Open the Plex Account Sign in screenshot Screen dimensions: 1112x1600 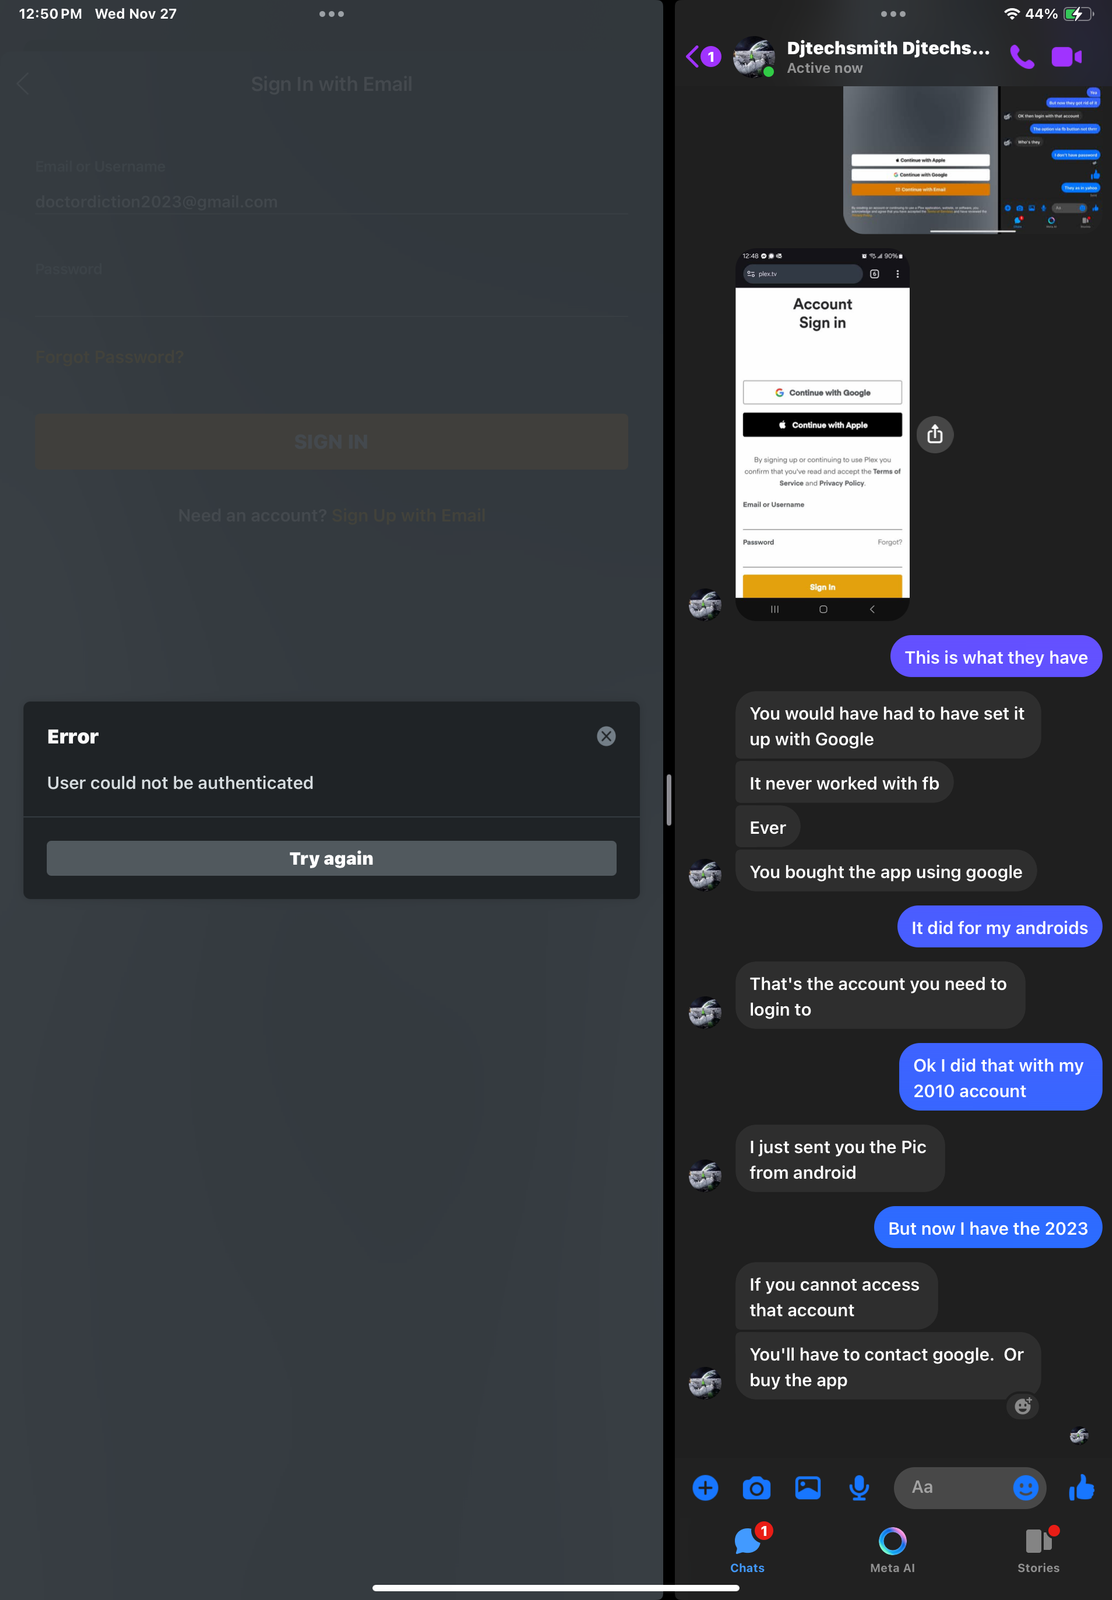[x=822, y=436]
